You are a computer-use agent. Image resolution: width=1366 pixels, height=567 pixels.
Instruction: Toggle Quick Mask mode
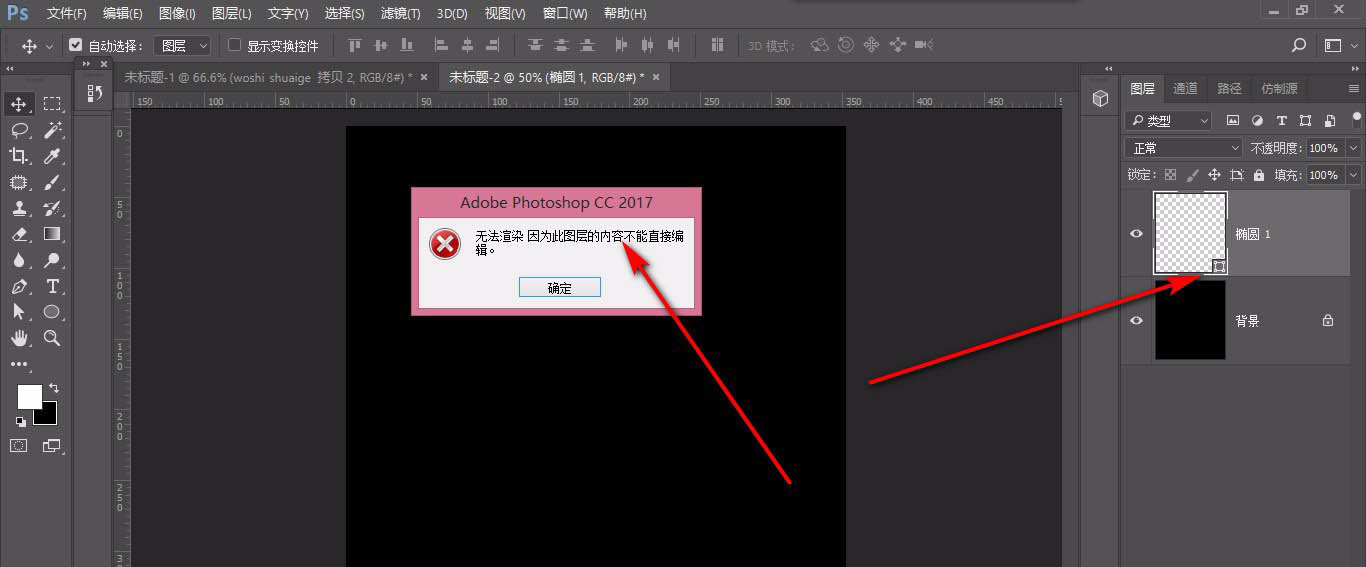19,445
